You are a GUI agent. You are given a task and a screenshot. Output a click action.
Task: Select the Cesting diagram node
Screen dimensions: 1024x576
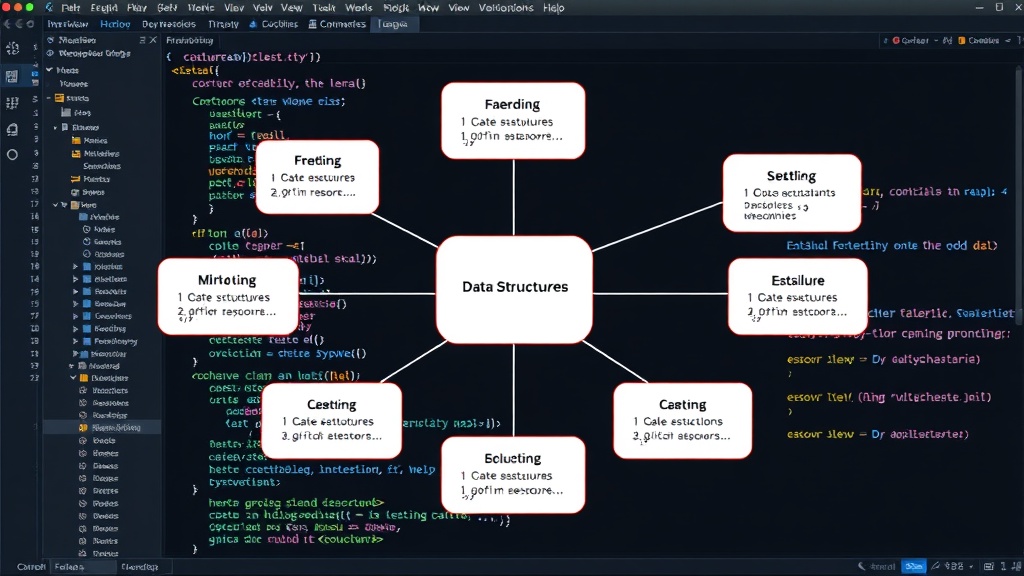point(332,421)
